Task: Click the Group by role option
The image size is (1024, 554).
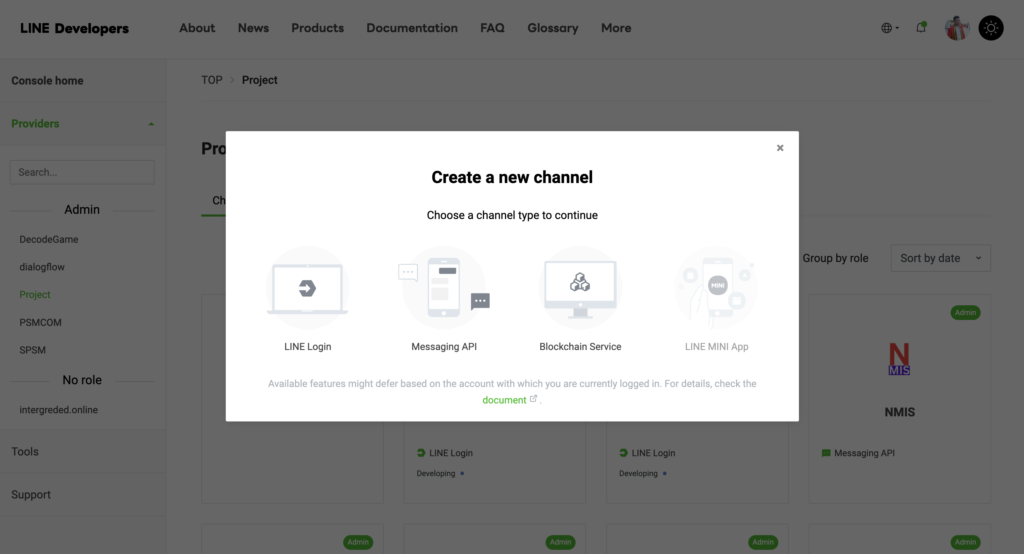Action: coord(835,258)
